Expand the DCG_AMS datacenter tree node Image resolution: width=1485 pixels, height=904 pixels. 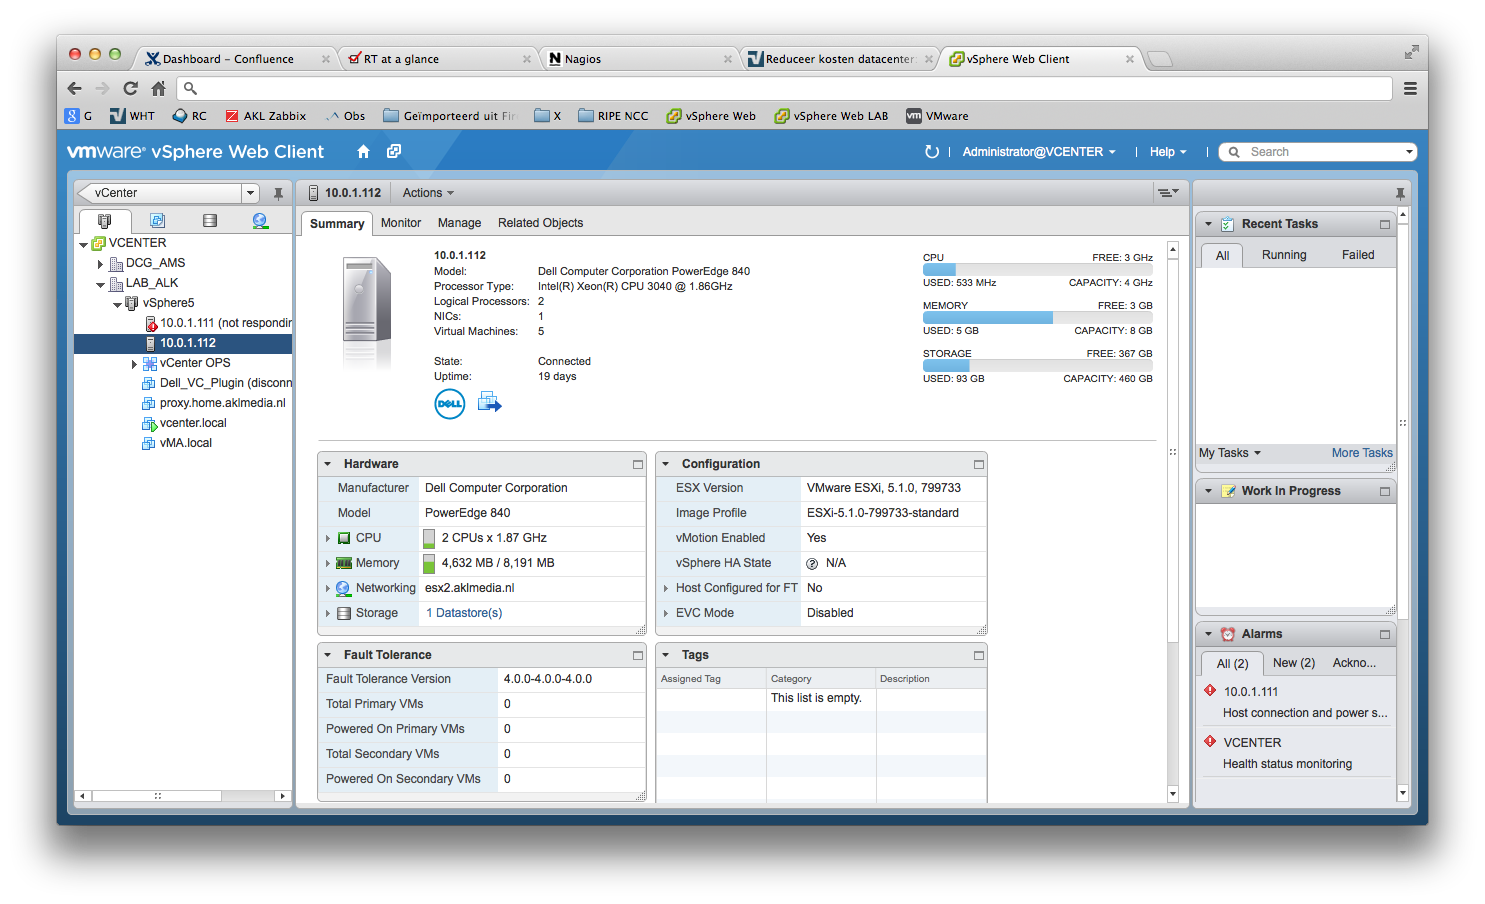point(100,264)
